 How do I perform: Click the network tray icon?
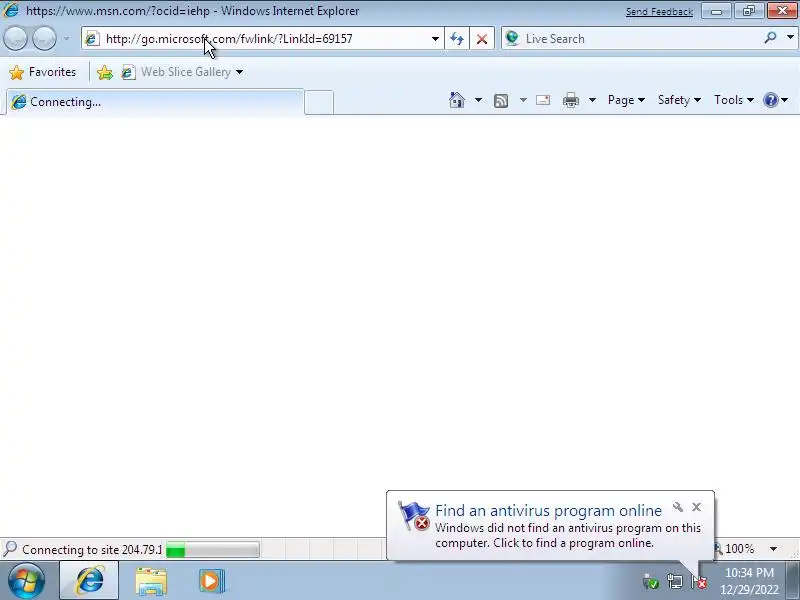click(x=674, y=581)
